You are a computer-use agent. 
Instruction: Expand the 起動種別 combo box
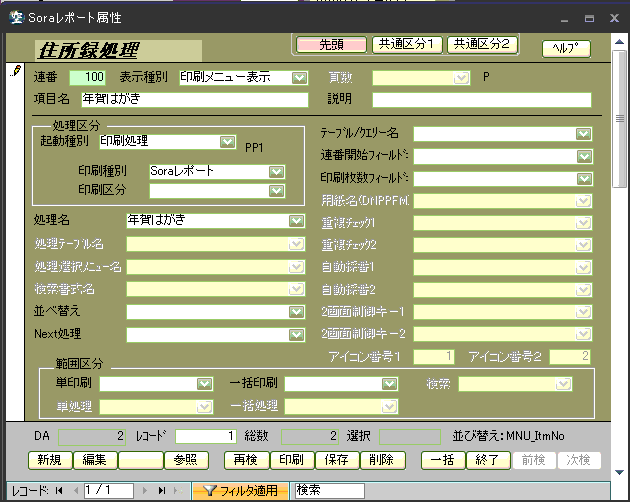tap(228, 142)
